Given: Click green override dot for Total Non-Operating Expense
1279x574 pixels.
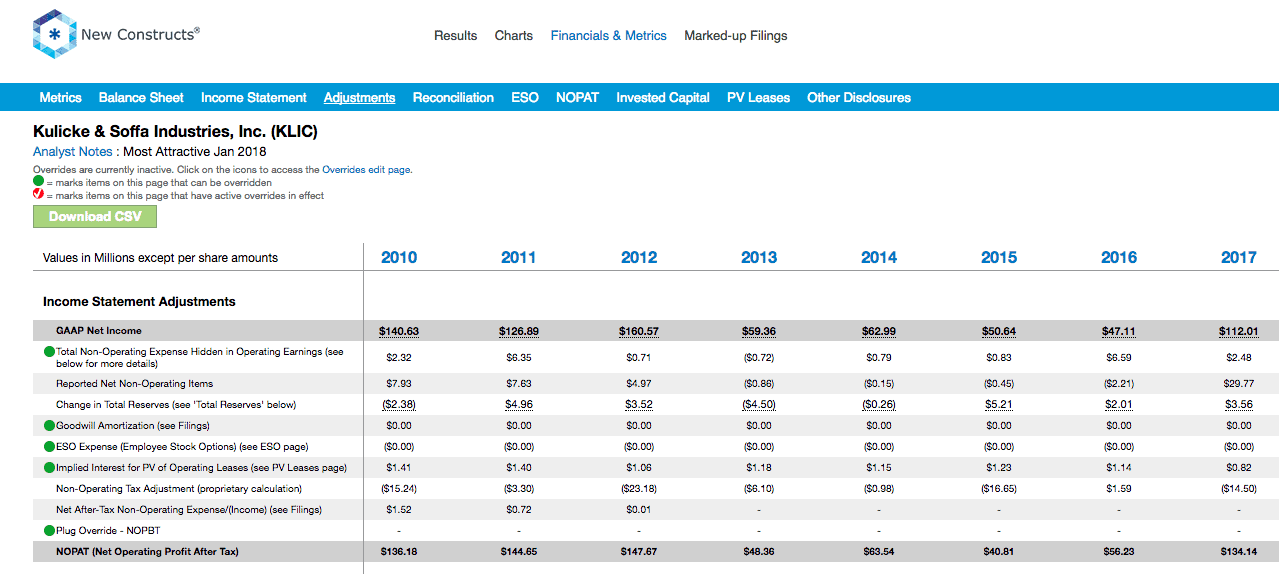Looking at the screenshot, I should (x=49, y=352).
